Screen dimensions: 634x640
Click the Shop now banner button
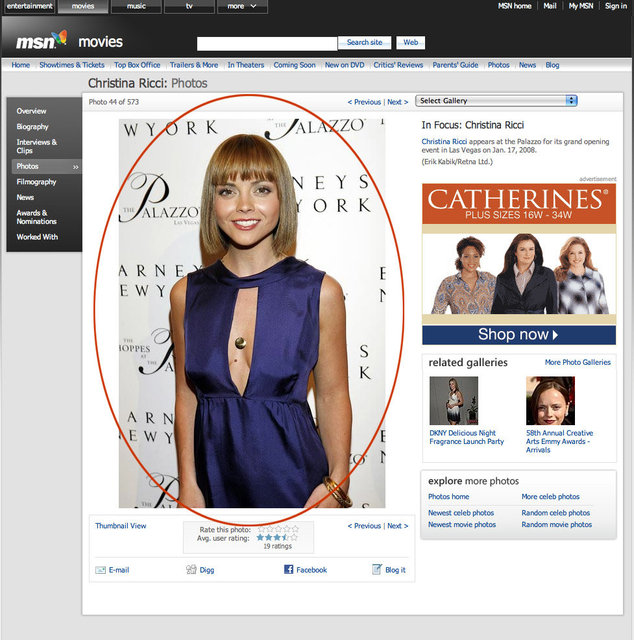tap(518, 335)
